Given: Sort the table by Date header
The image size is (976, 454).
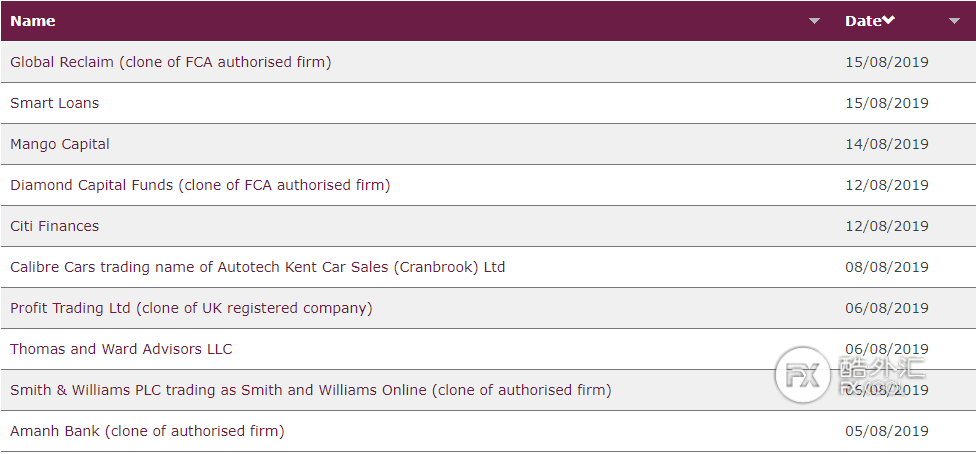Looking at the screenshot, I should click(863, 21).
